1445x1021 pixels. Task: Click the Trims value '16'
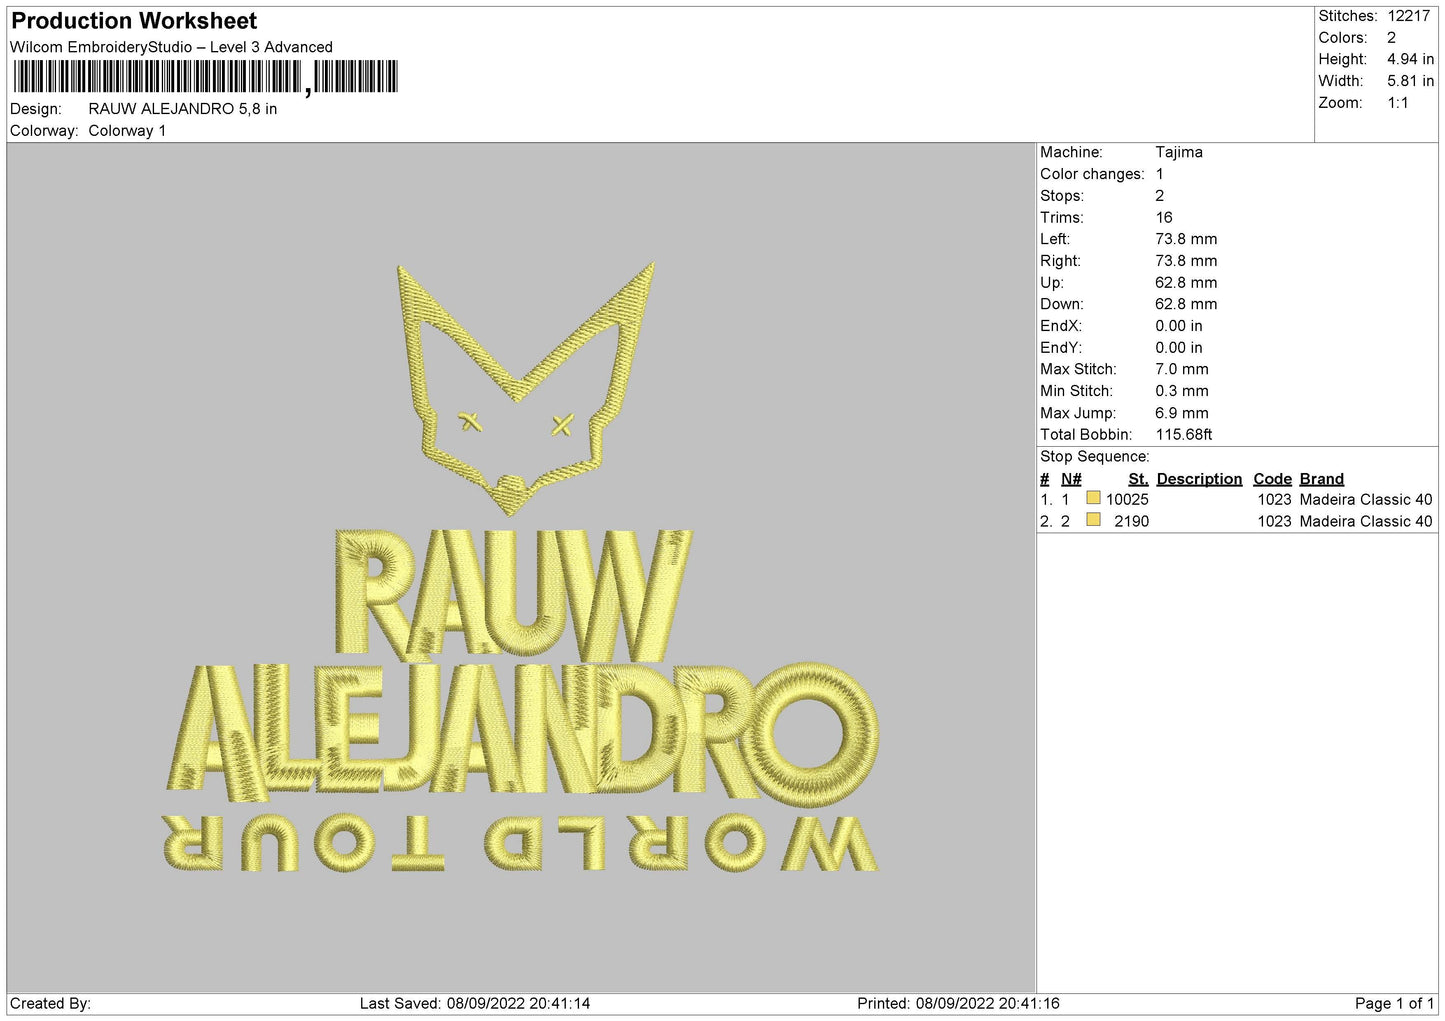pos(1164,217)
